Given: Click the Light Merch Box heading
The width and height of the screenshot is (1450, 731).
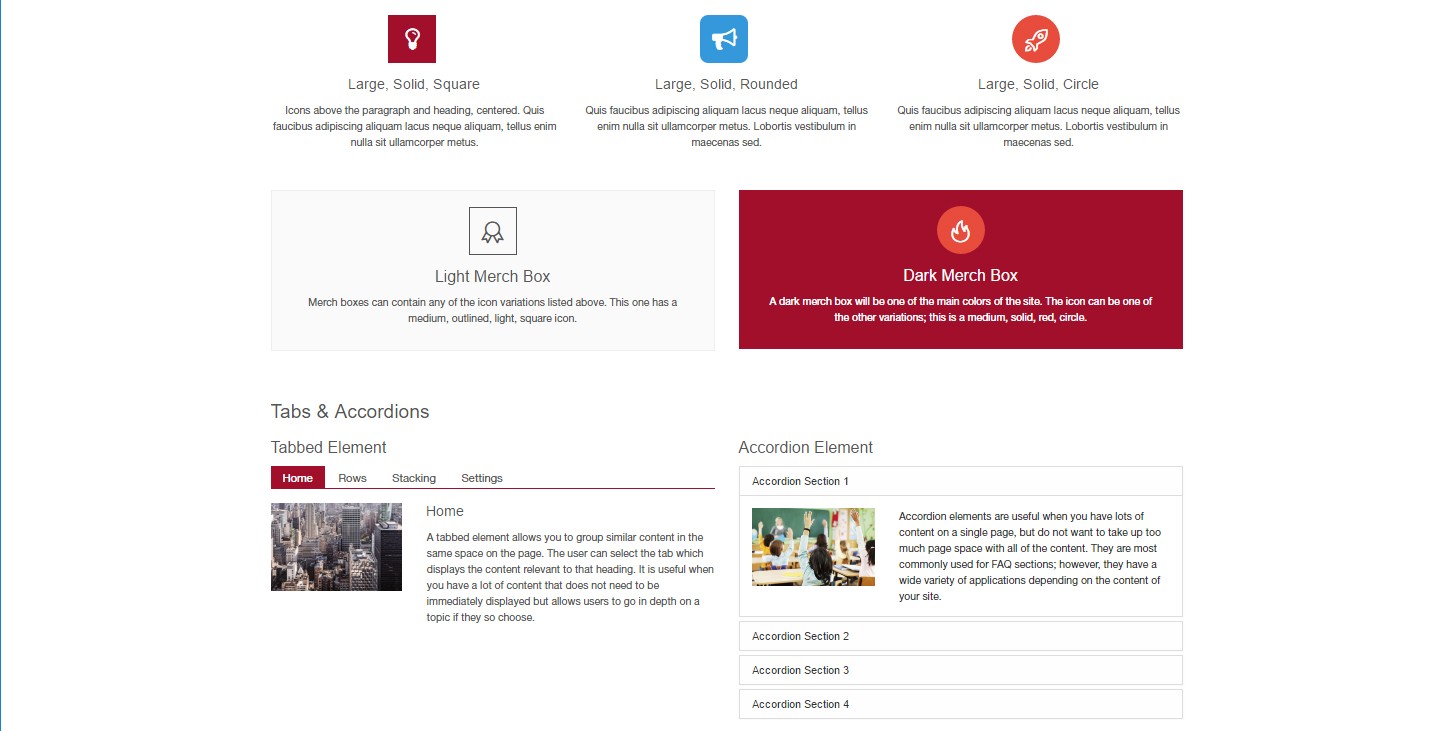Looking at the screenshot, I should (x=492, y=276).
